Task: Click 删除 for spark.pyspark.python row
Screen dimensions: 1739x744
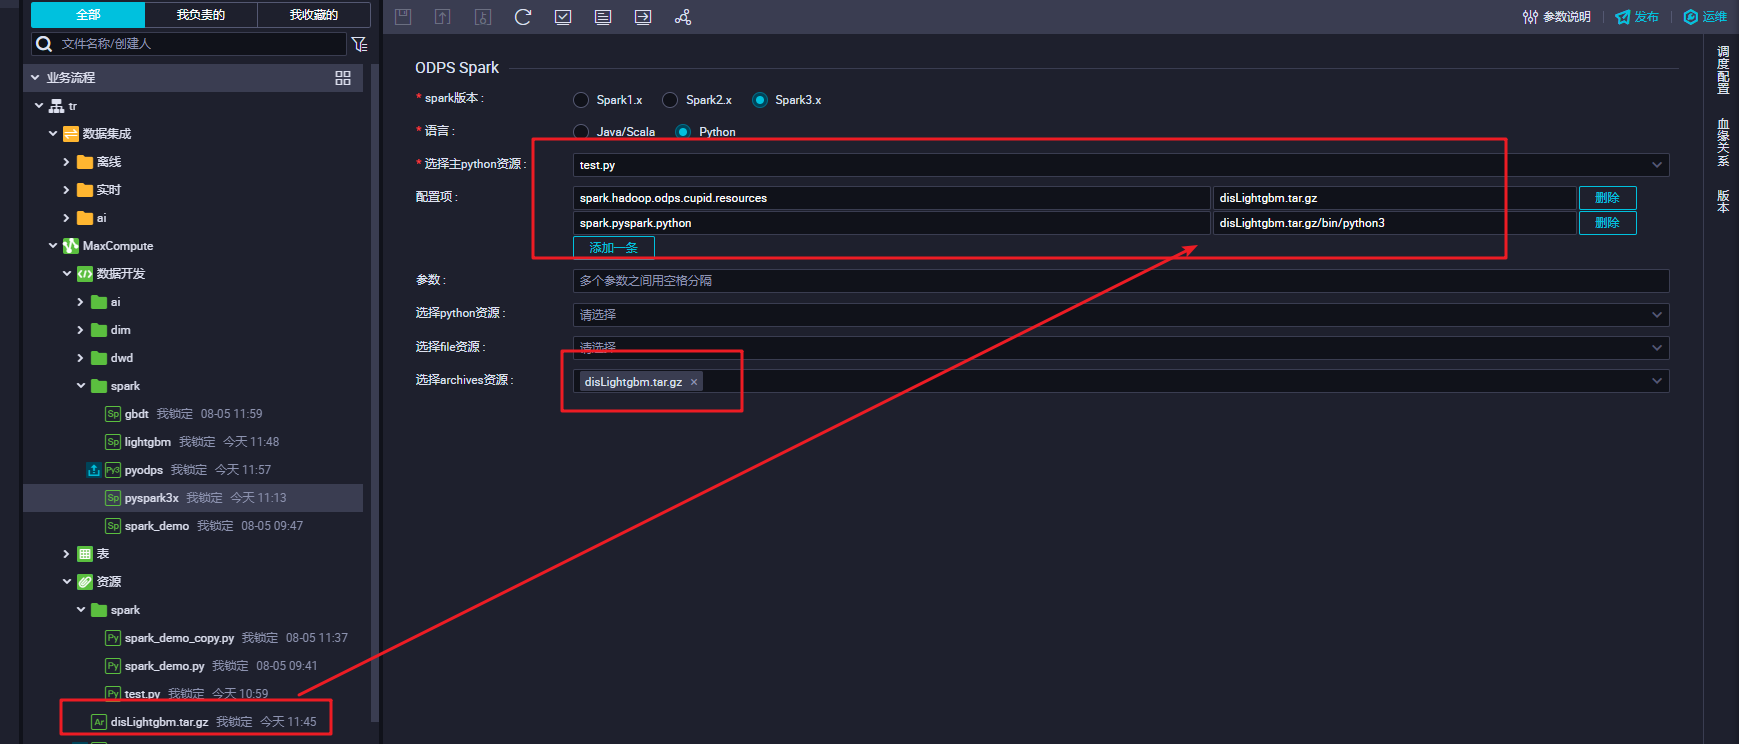Action: click(x=1608, y=223)
